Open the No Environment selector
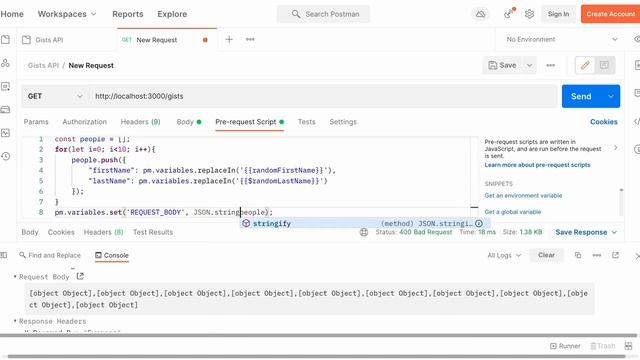This screenshot has height=360, width=640. tap(562, 39)
